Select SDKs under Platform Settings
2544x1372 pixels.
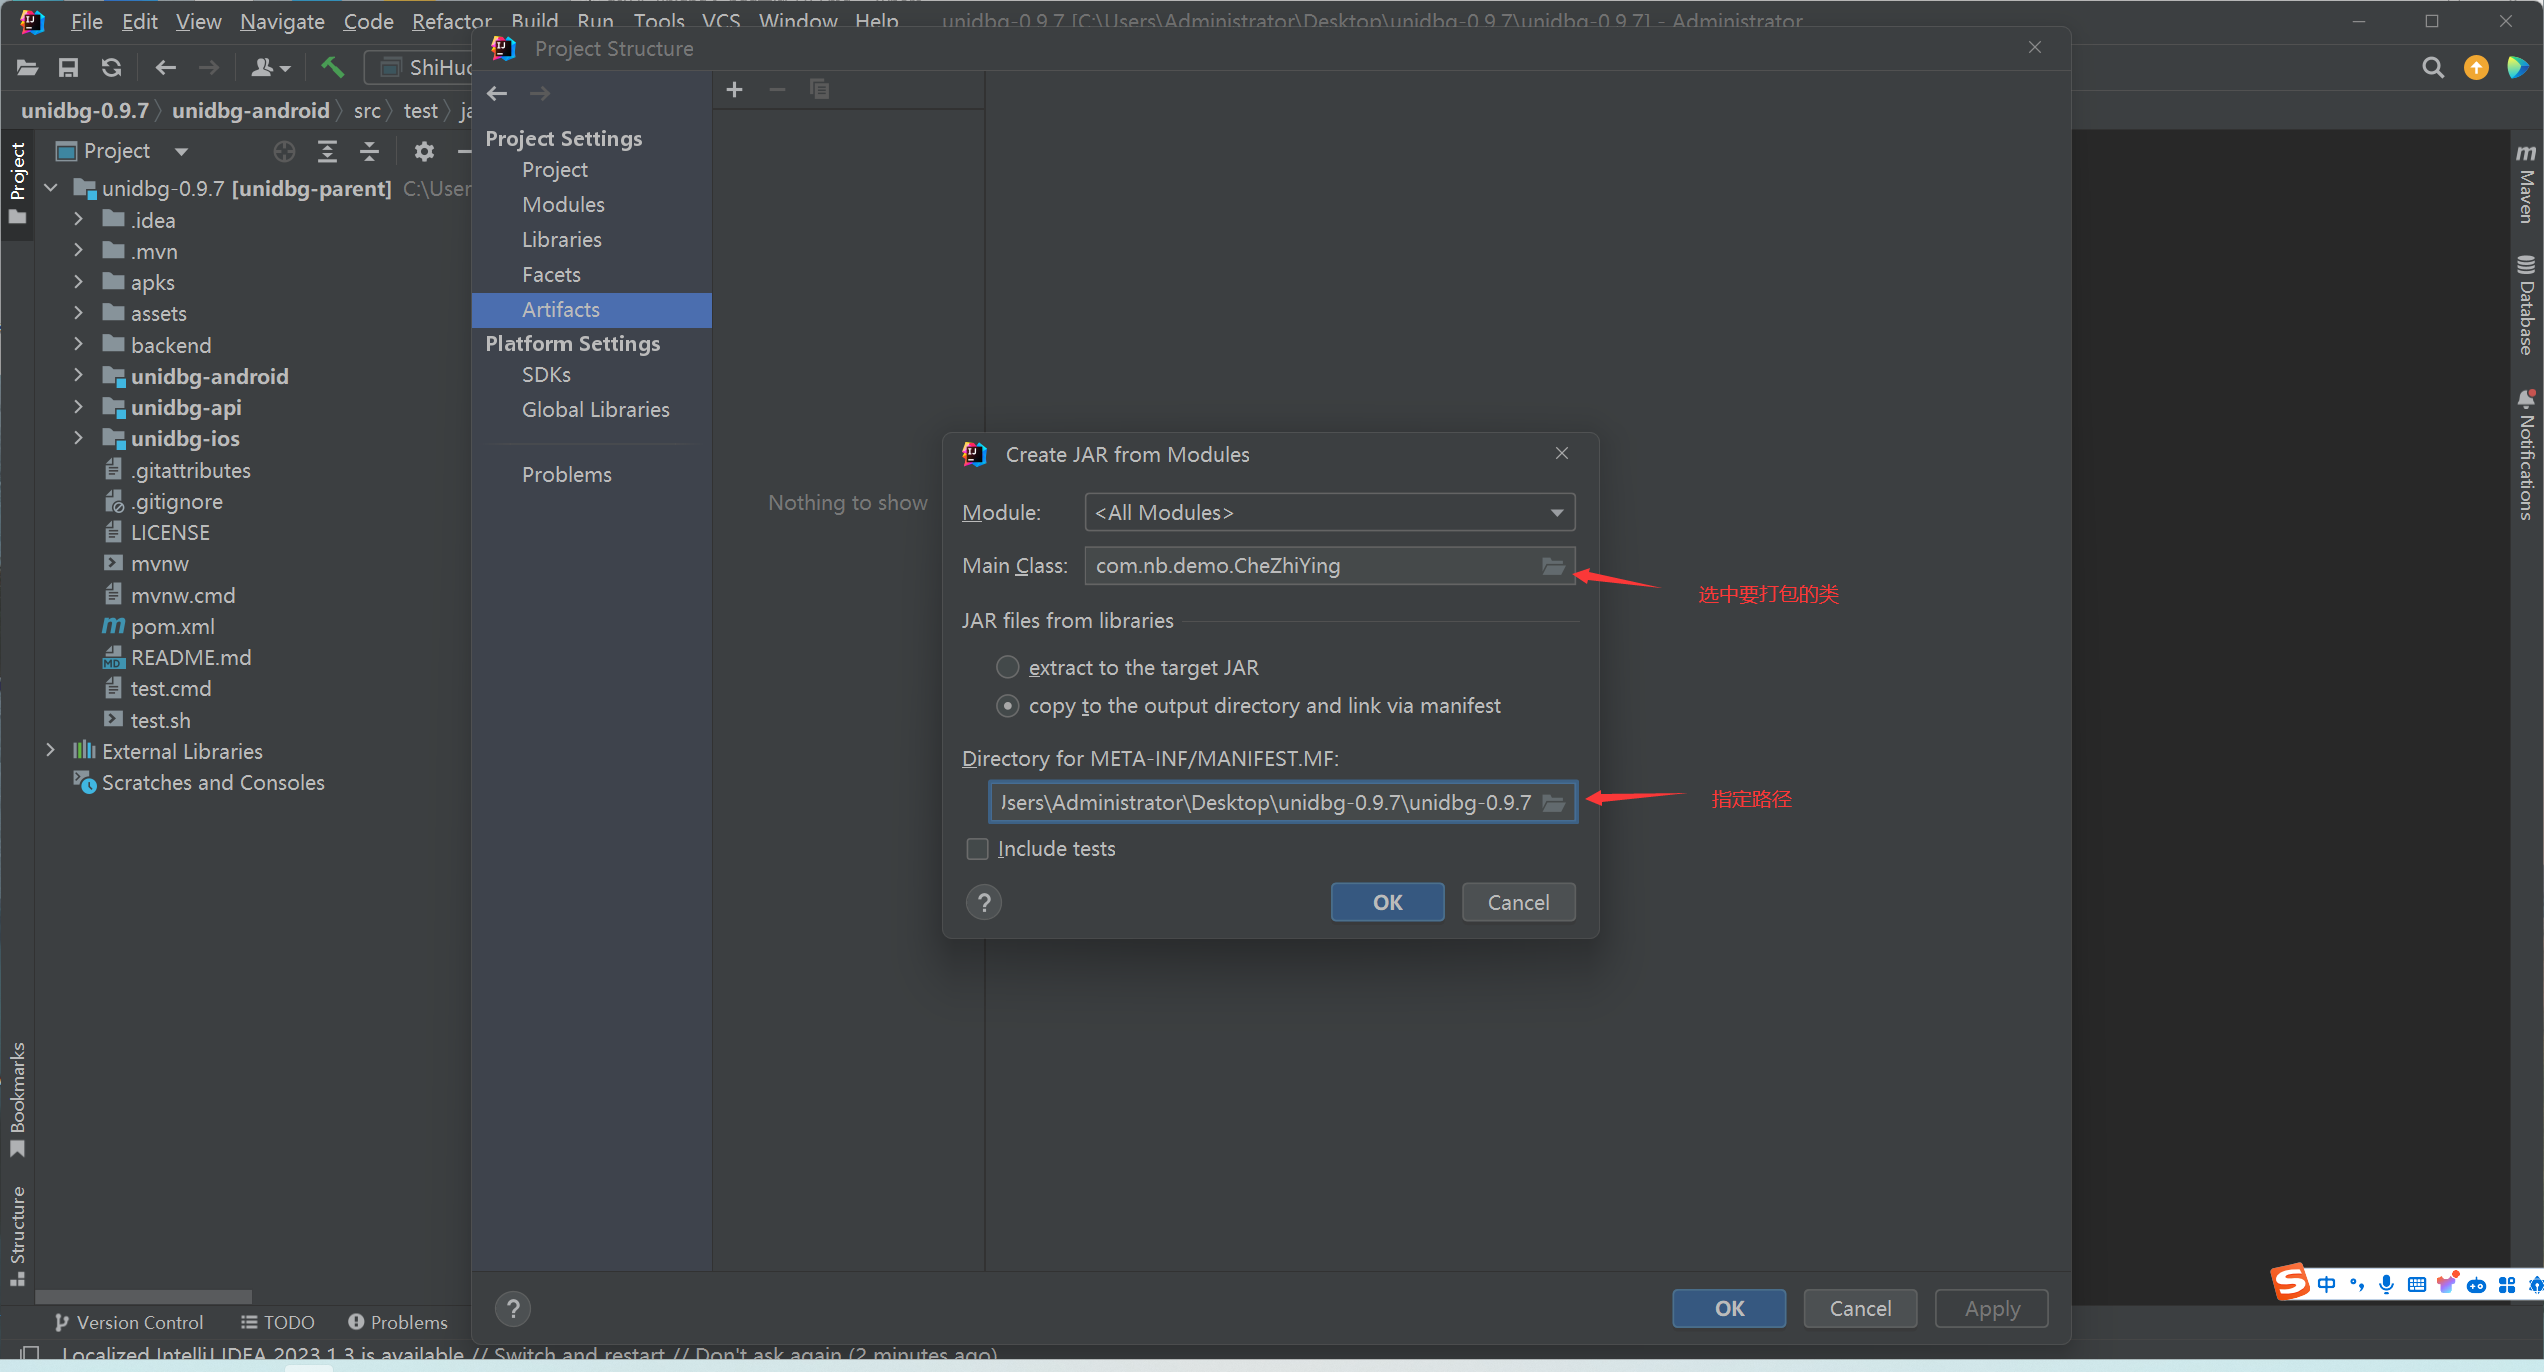coord(546,375)
